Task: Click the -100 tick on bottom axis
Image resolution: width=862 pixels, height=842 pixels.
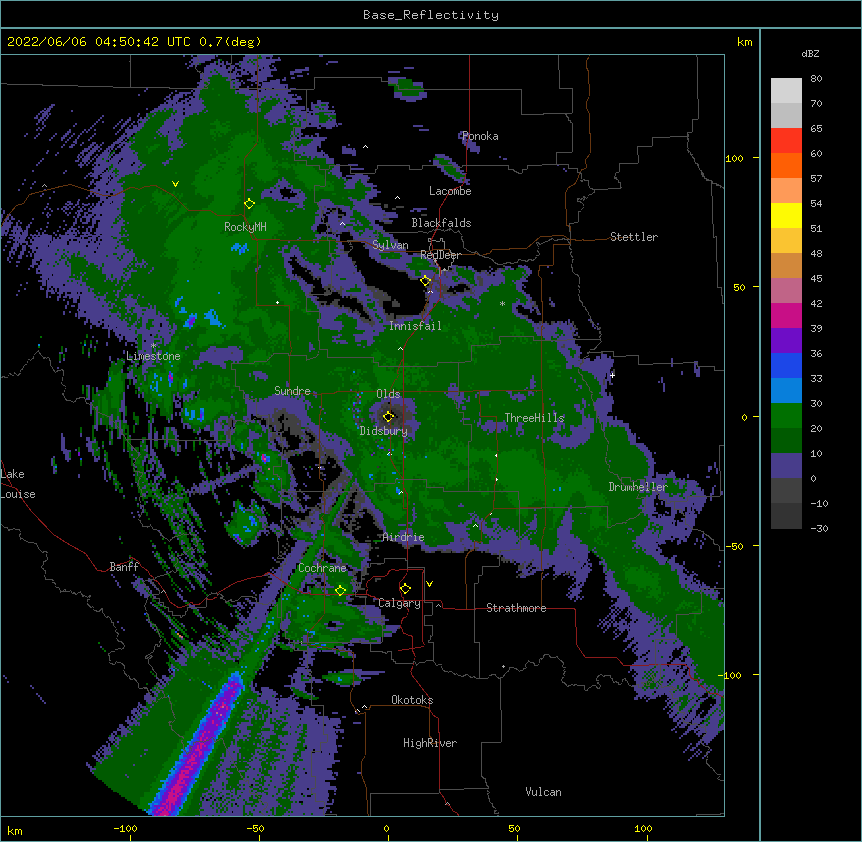Action: coord(125,828)
